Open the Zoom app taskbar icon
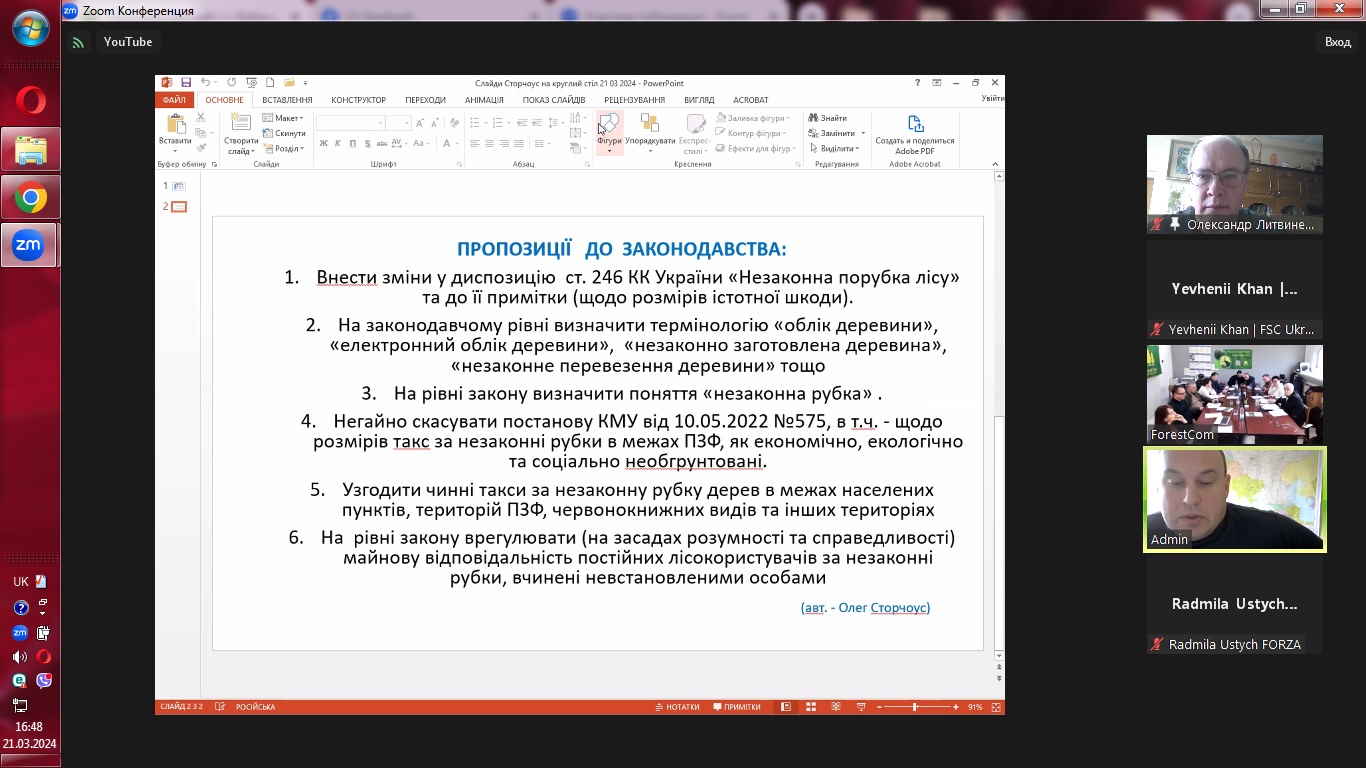The width and height of the screenshot is (1366, 768). click(29, 245)
